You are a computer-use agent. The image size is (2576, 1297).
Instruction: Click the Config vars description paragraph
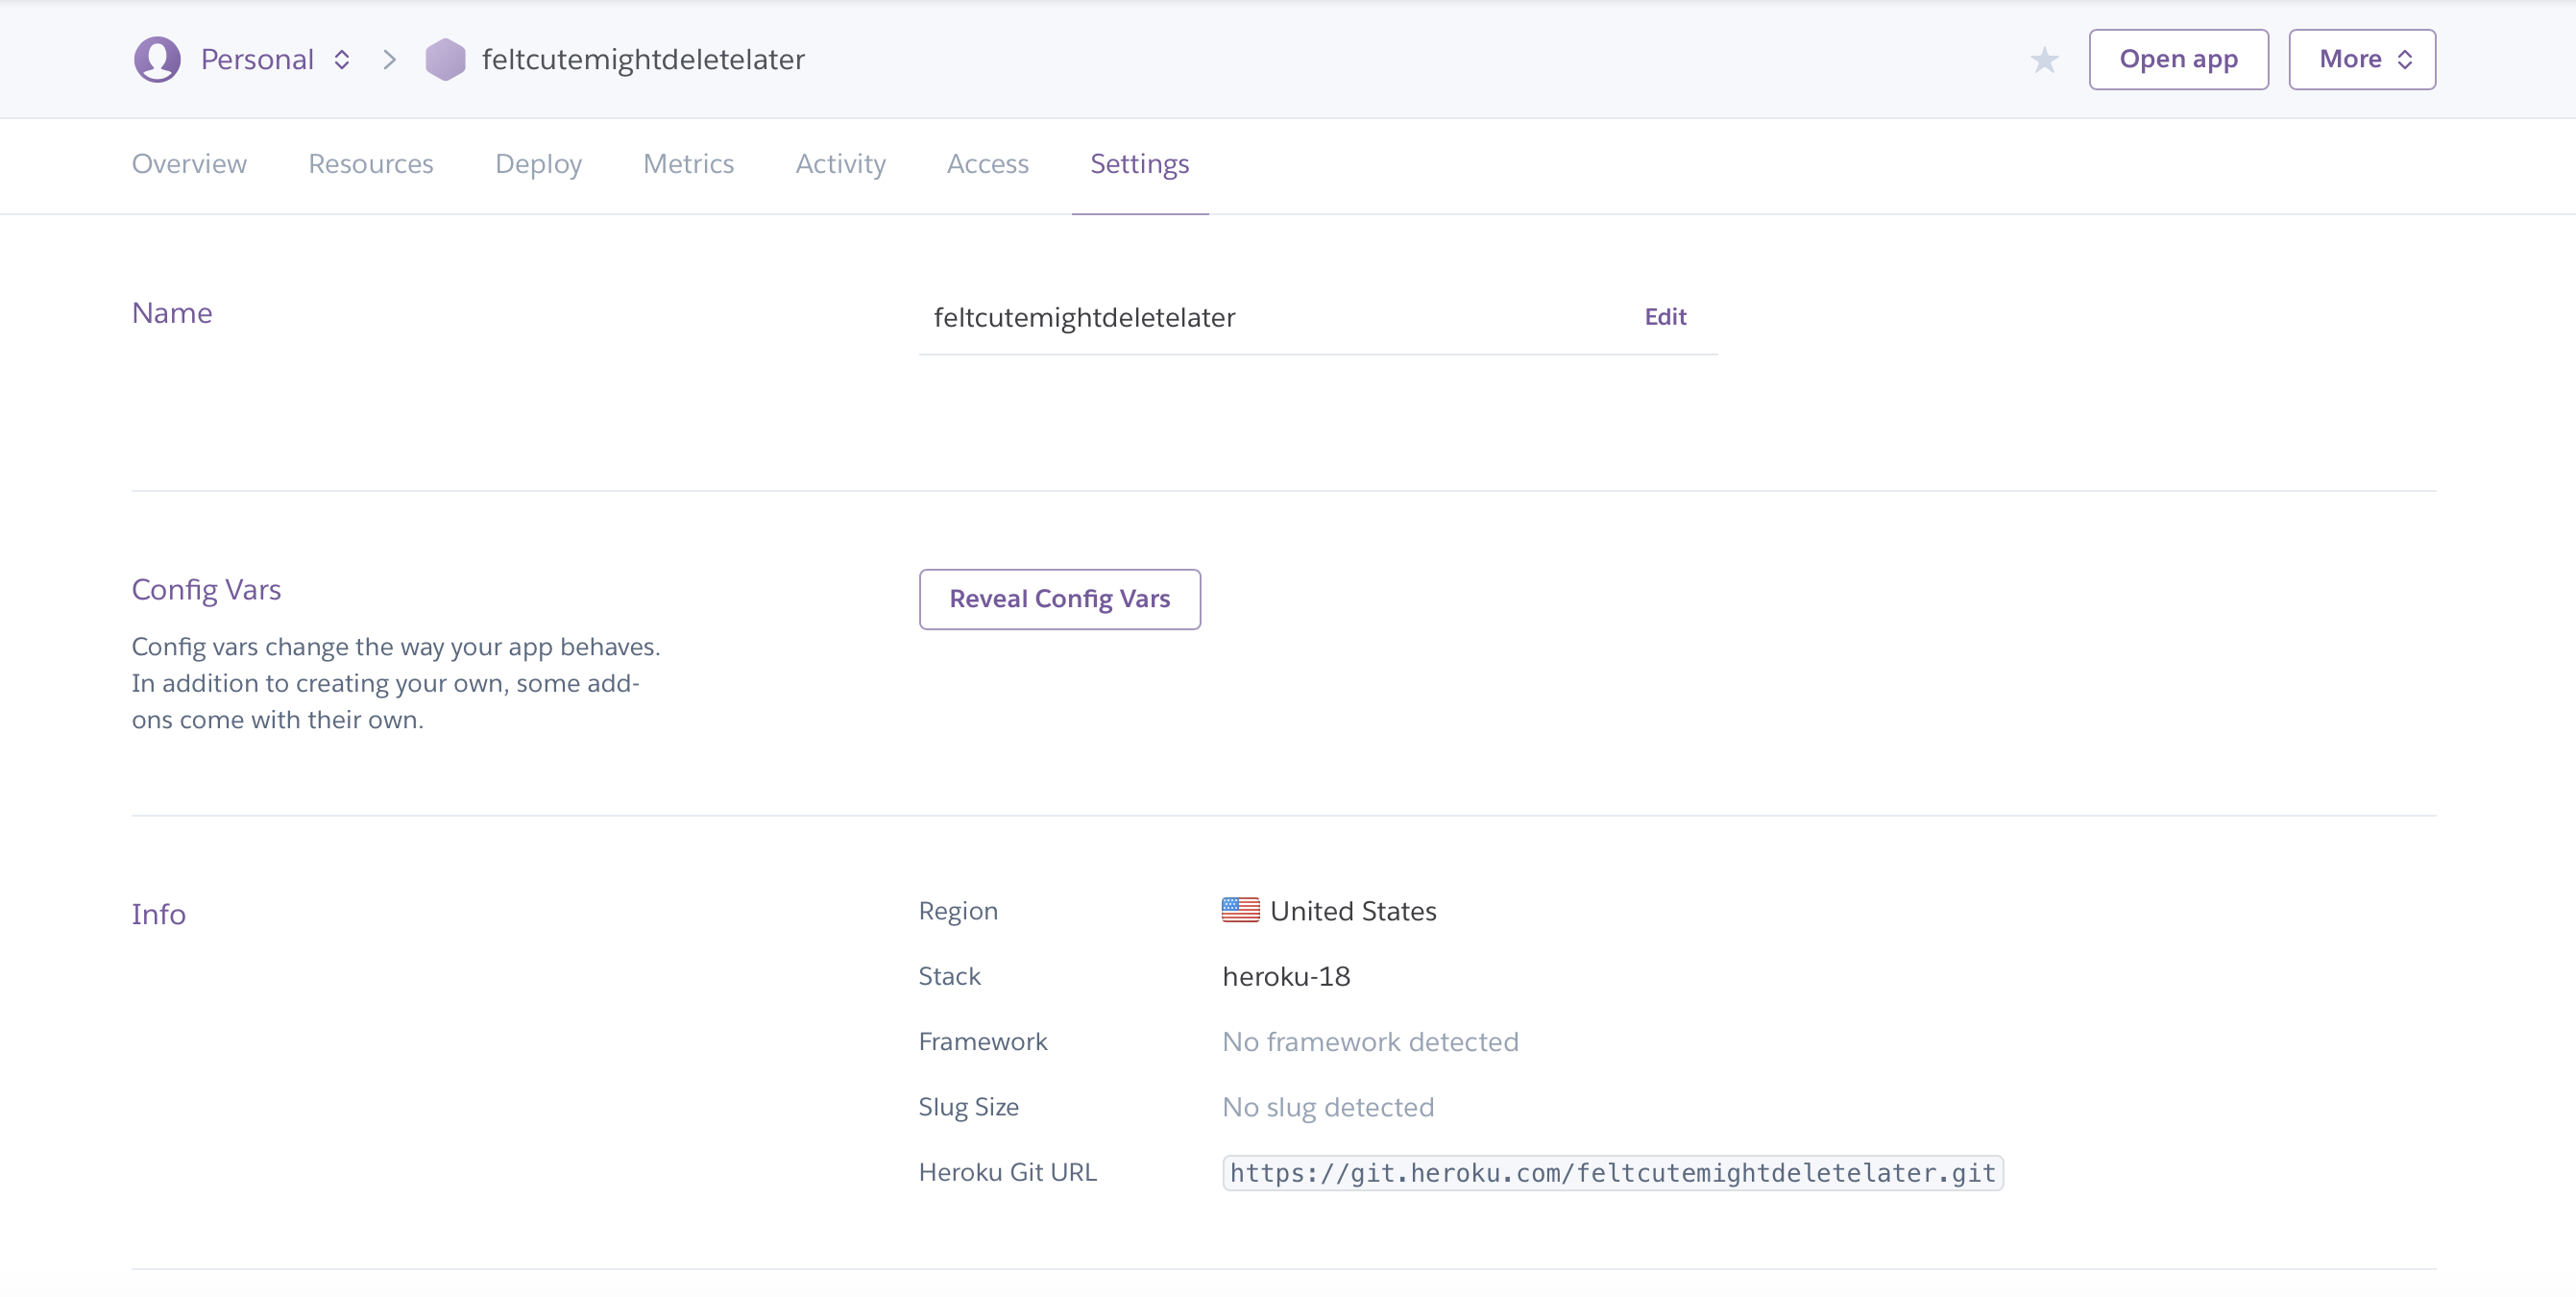[x=396, y=683]
